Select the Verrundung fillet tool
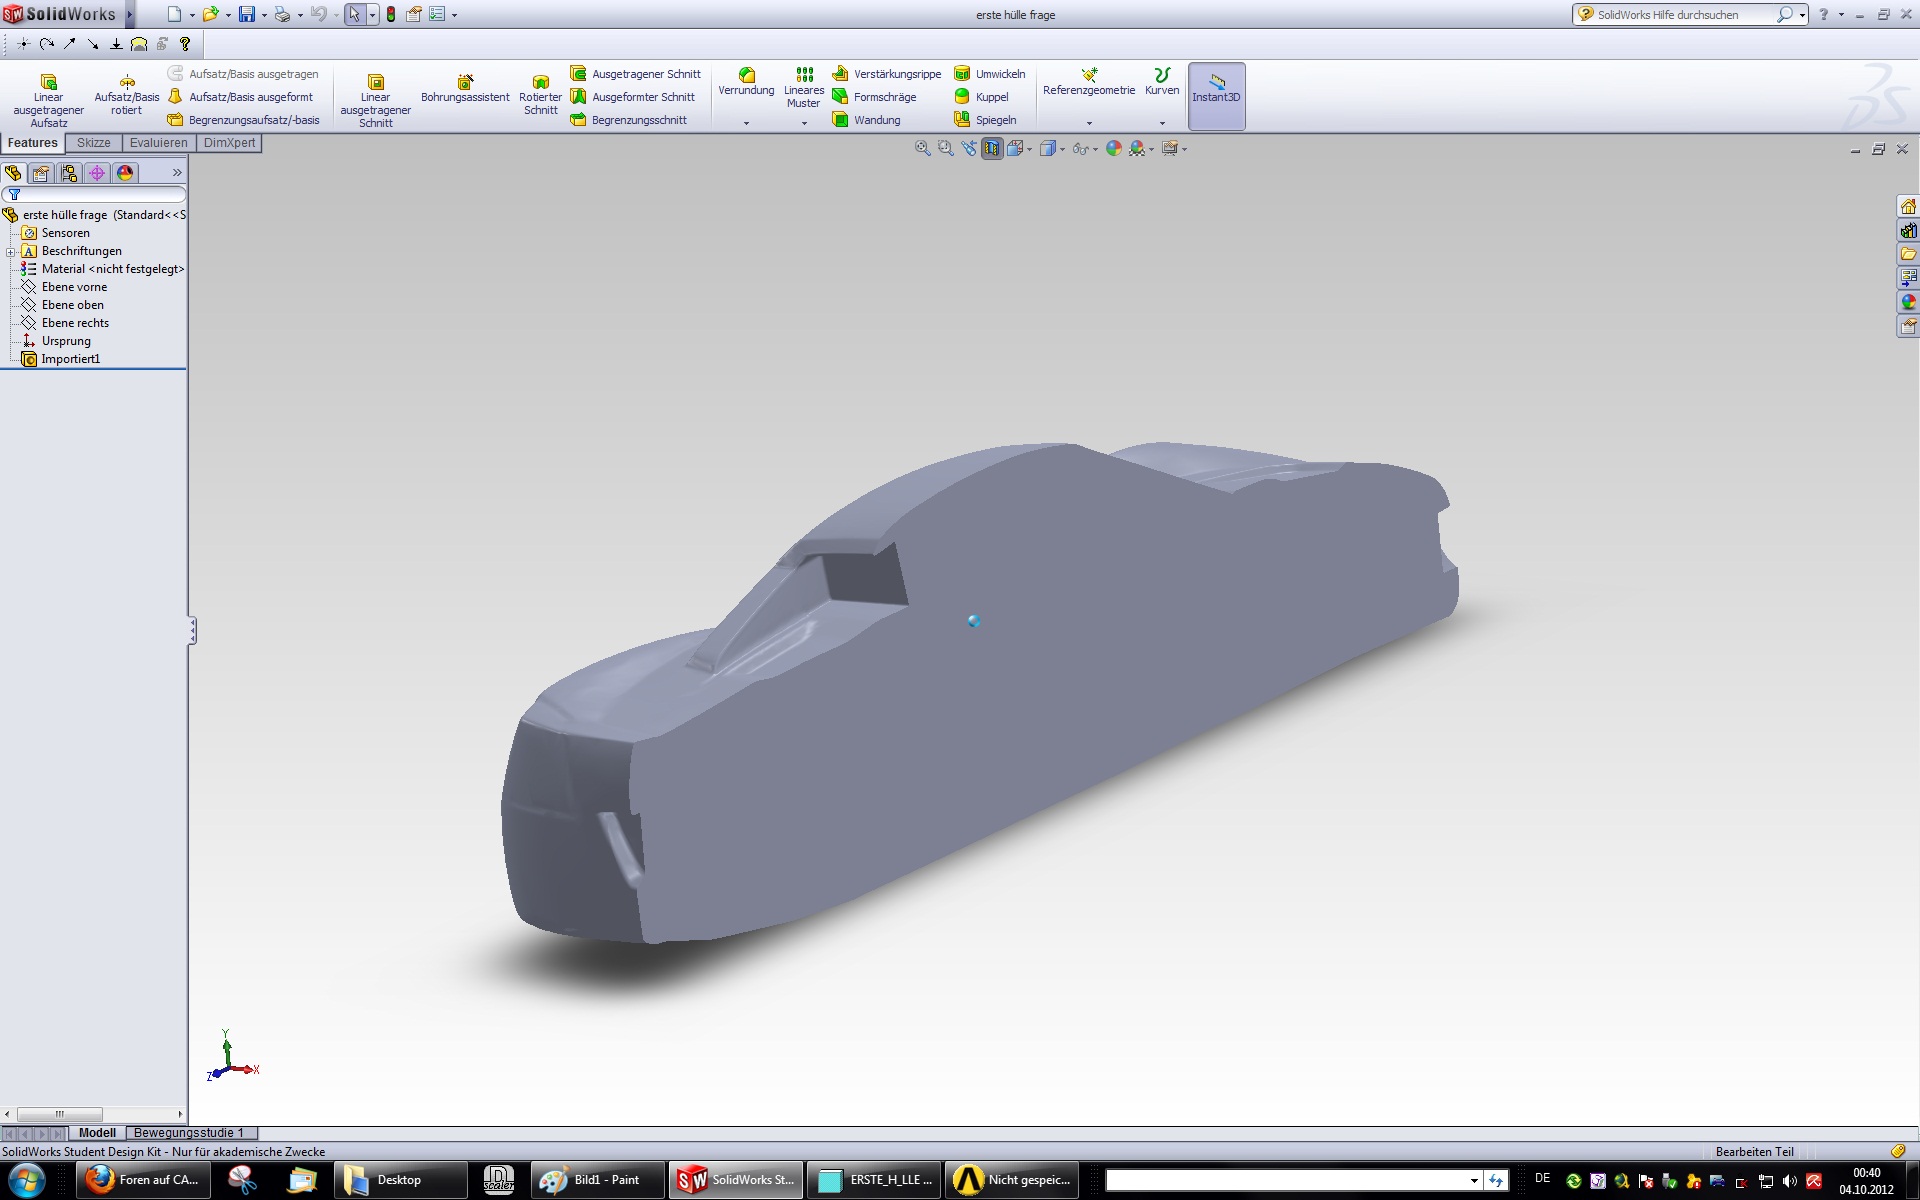Image resolution: width=1920 pixels, height=1200 pixels. (746, 82)
